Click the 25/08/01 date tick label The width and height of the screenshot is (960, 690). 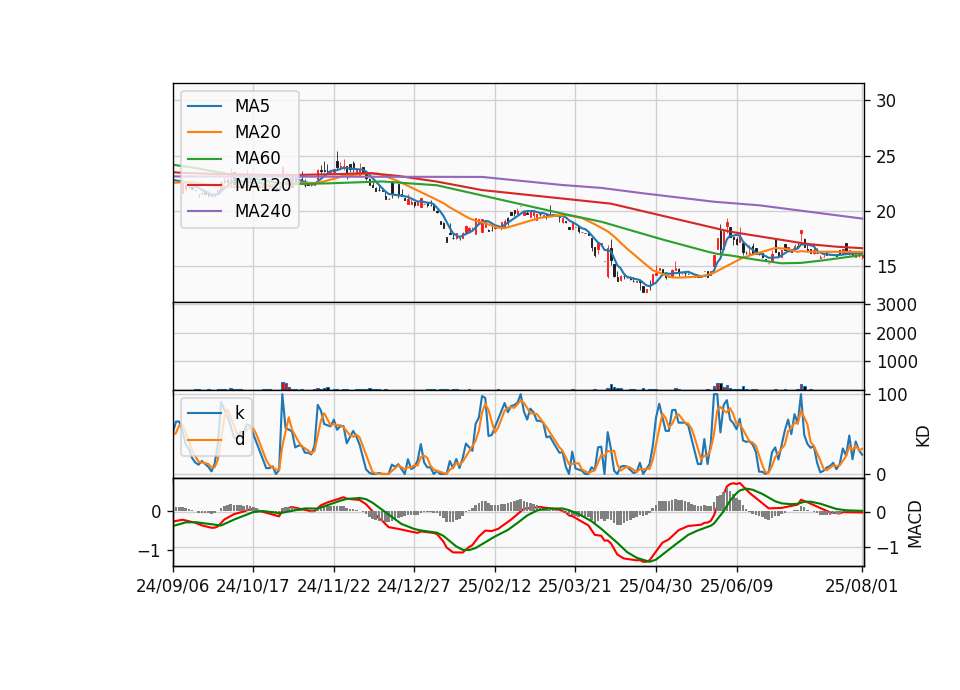click(x=861, y=586)
